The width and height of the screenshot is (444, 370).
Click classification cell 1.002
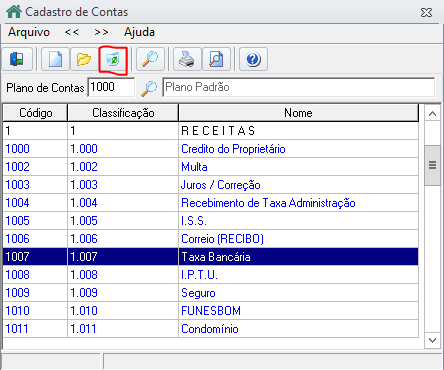click(x=123, y=167)
